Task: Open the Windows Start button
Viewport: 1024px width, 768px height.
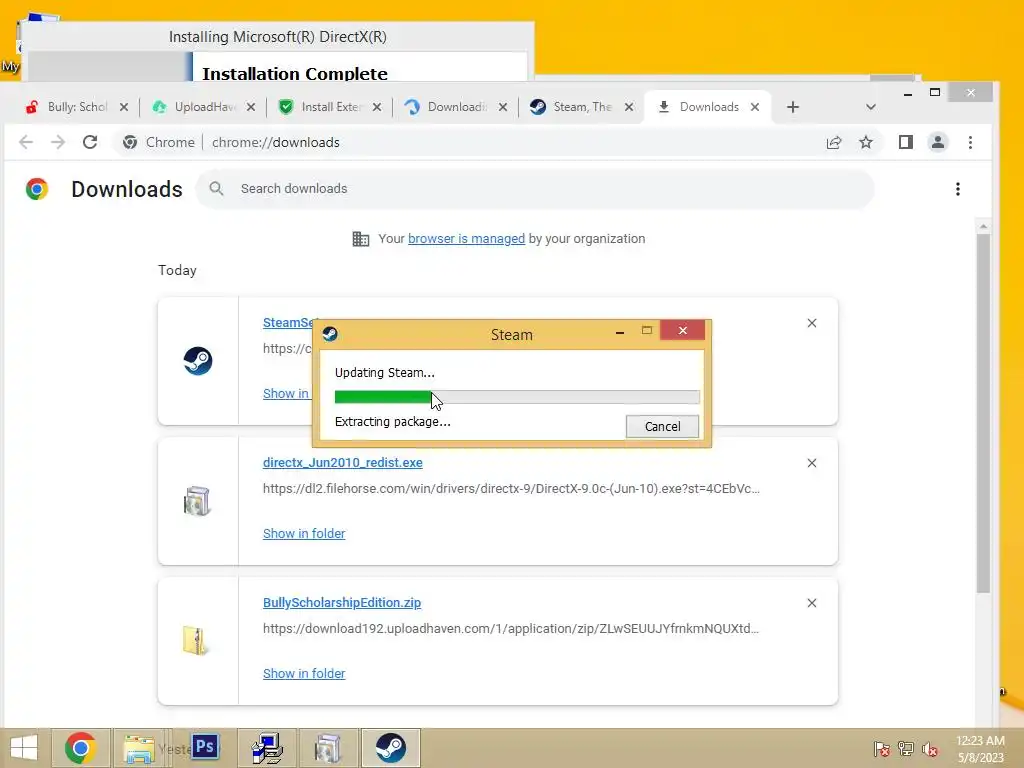Action: point(24,748)
